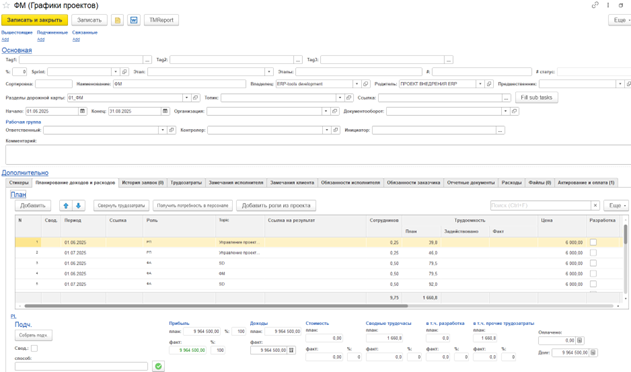Open the blue structure icon beside TMReport
Screen dimensions: 631x372
(x=134, y=20)
